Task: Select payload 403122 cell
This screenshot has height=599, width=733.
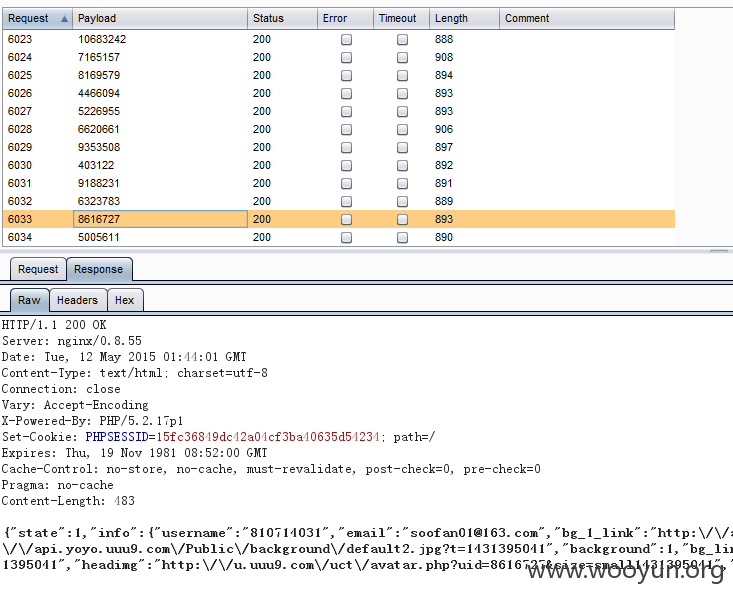Action: tap(160, 166)
